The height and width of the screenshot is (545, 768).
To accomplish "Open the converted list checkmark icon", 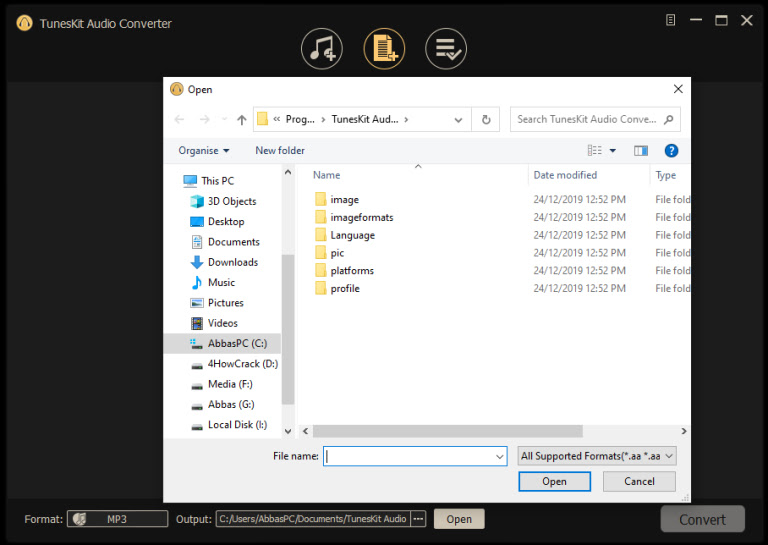I will (x=446, y=49).
